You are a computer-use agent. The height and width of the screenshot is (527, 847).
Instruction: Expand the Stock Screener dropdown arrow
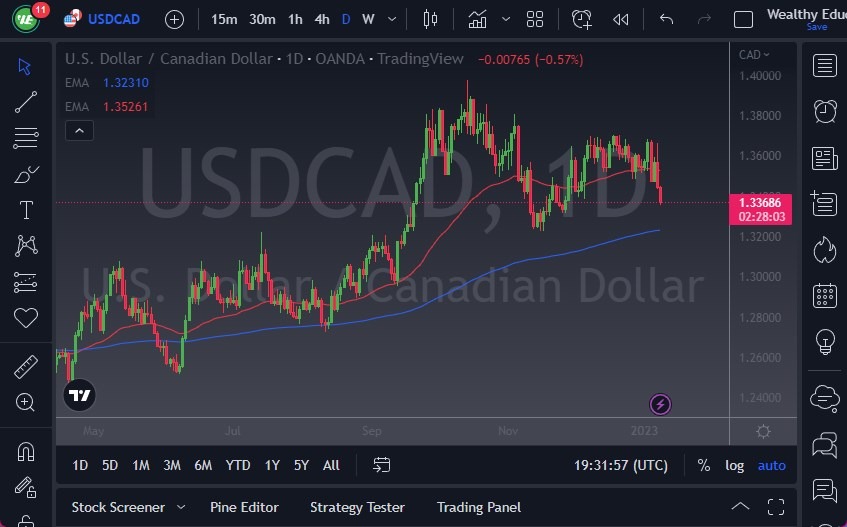coord(182,508)
